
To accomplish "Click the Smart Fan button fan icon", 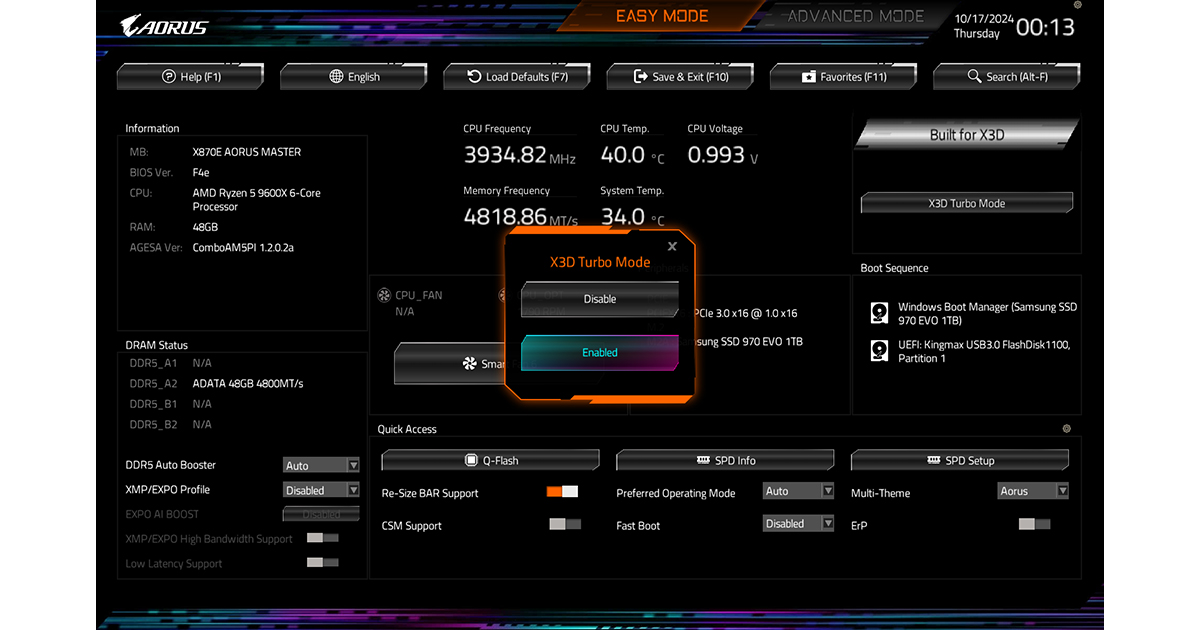I will click(x=470, y=364).
